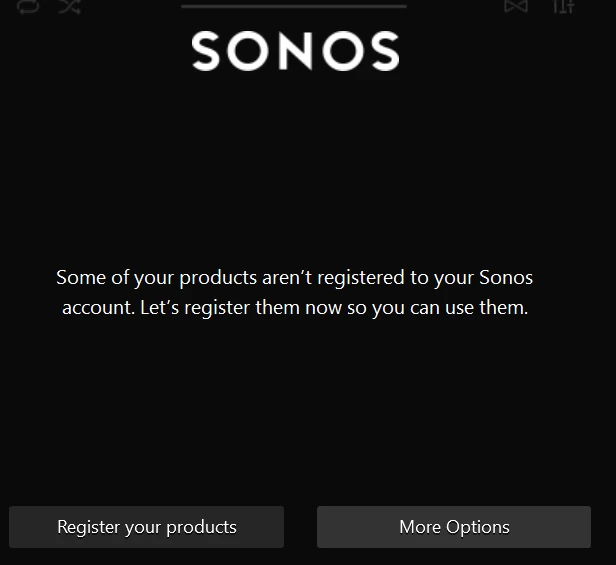
Task: Click the track progress bar at top
Action: coord(294,6)
